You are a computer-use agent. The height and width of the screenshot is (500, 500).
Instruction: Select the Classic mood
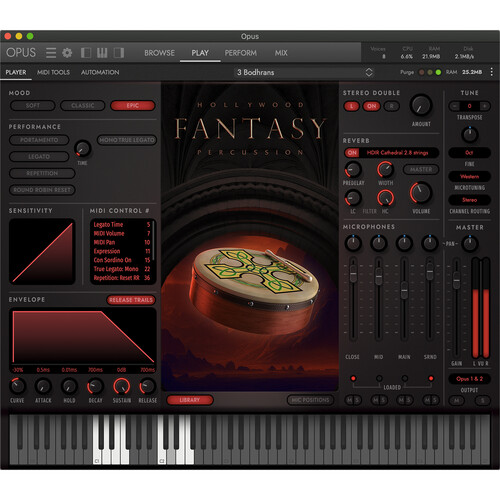click(83, 106)
